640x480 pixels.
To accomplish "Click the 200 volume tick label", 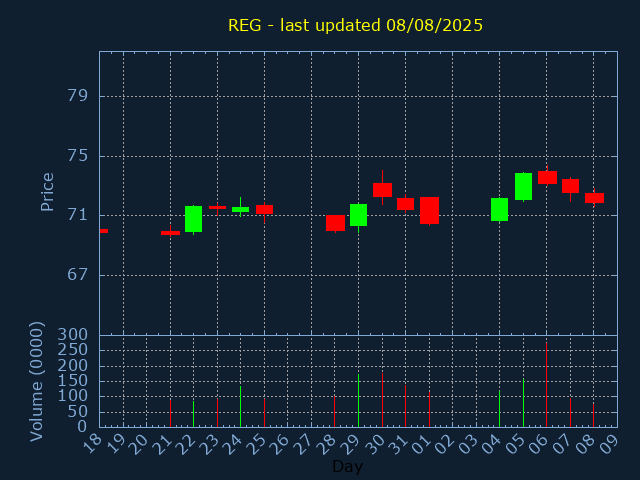I will click(x=73, y=366).
